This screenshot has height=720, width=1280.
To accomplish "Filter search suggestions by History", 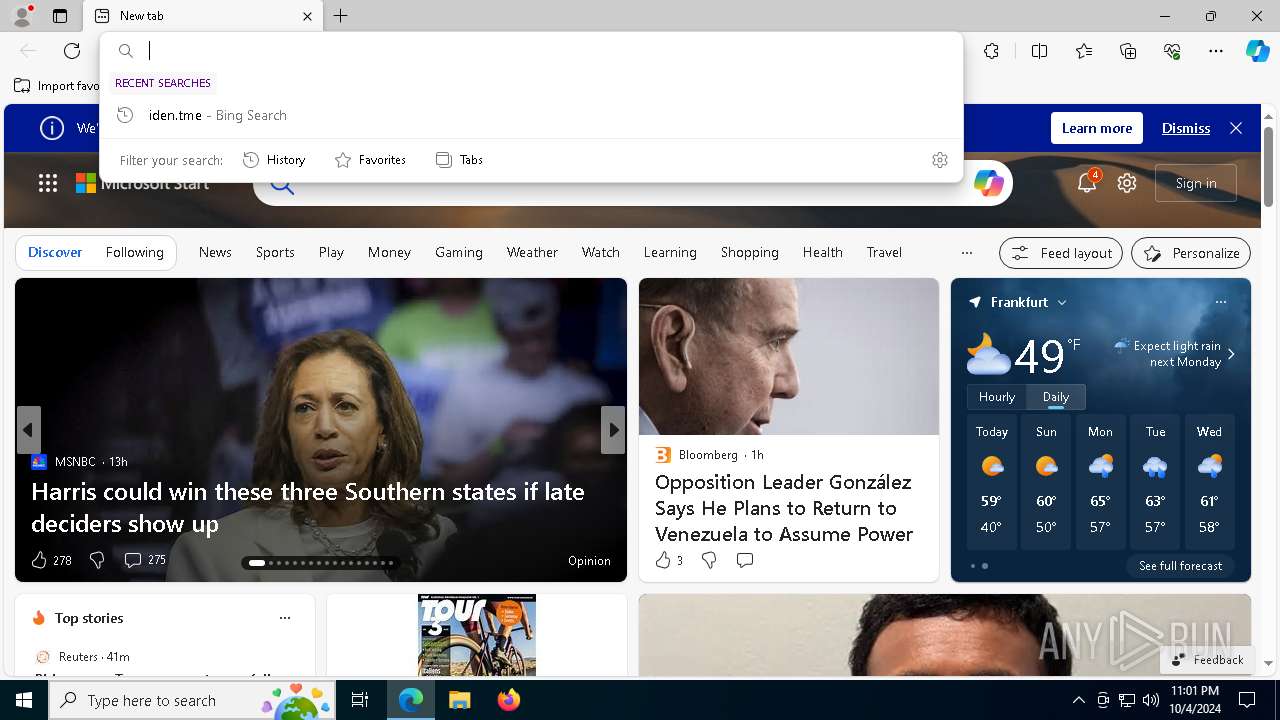I will click(274, 160).
